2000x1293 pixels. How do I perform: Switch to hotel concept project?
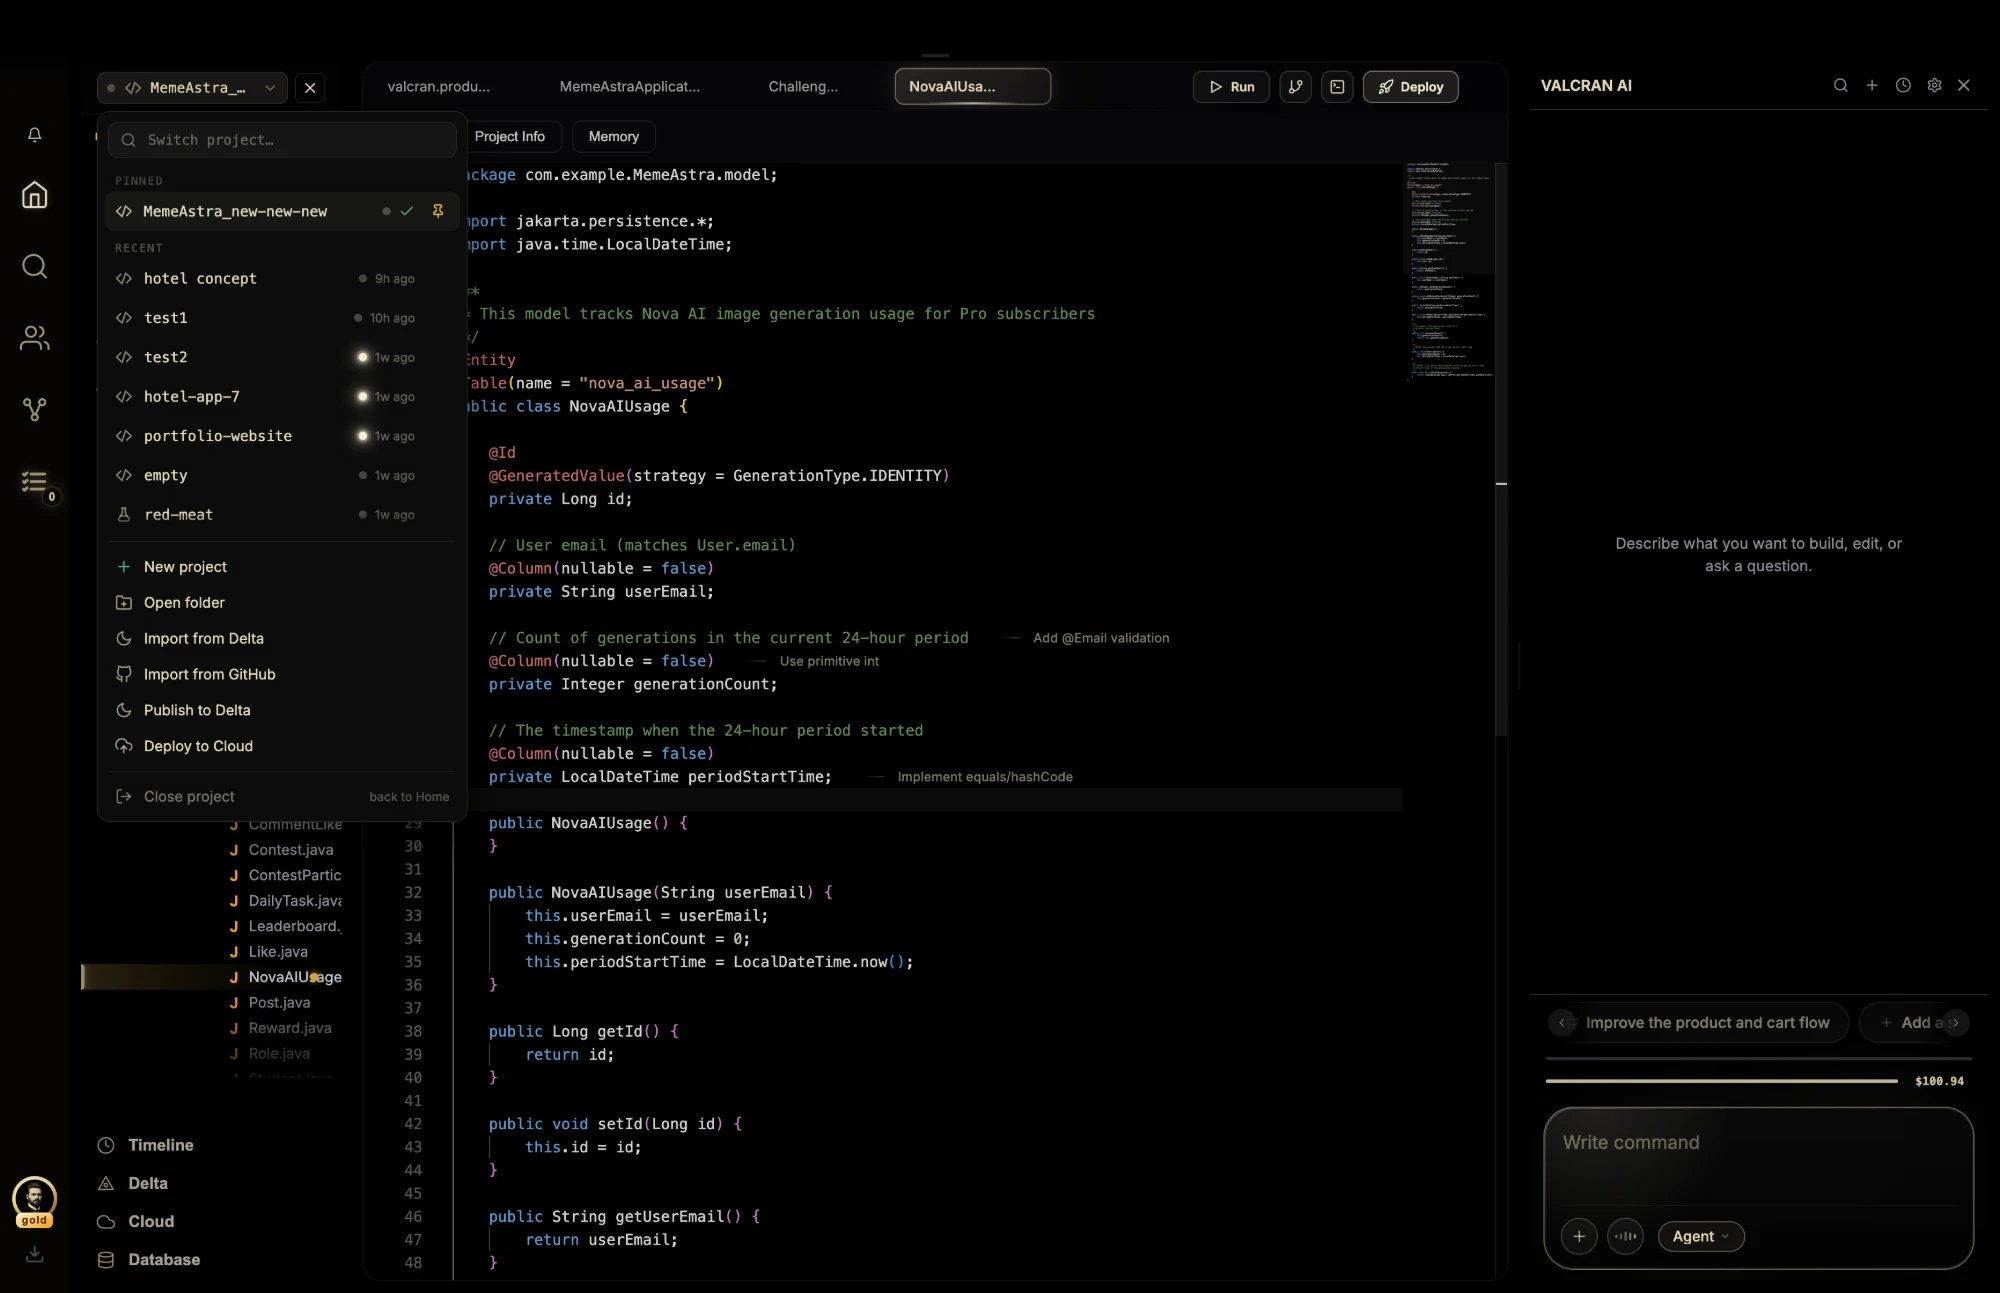pos(282,278)
